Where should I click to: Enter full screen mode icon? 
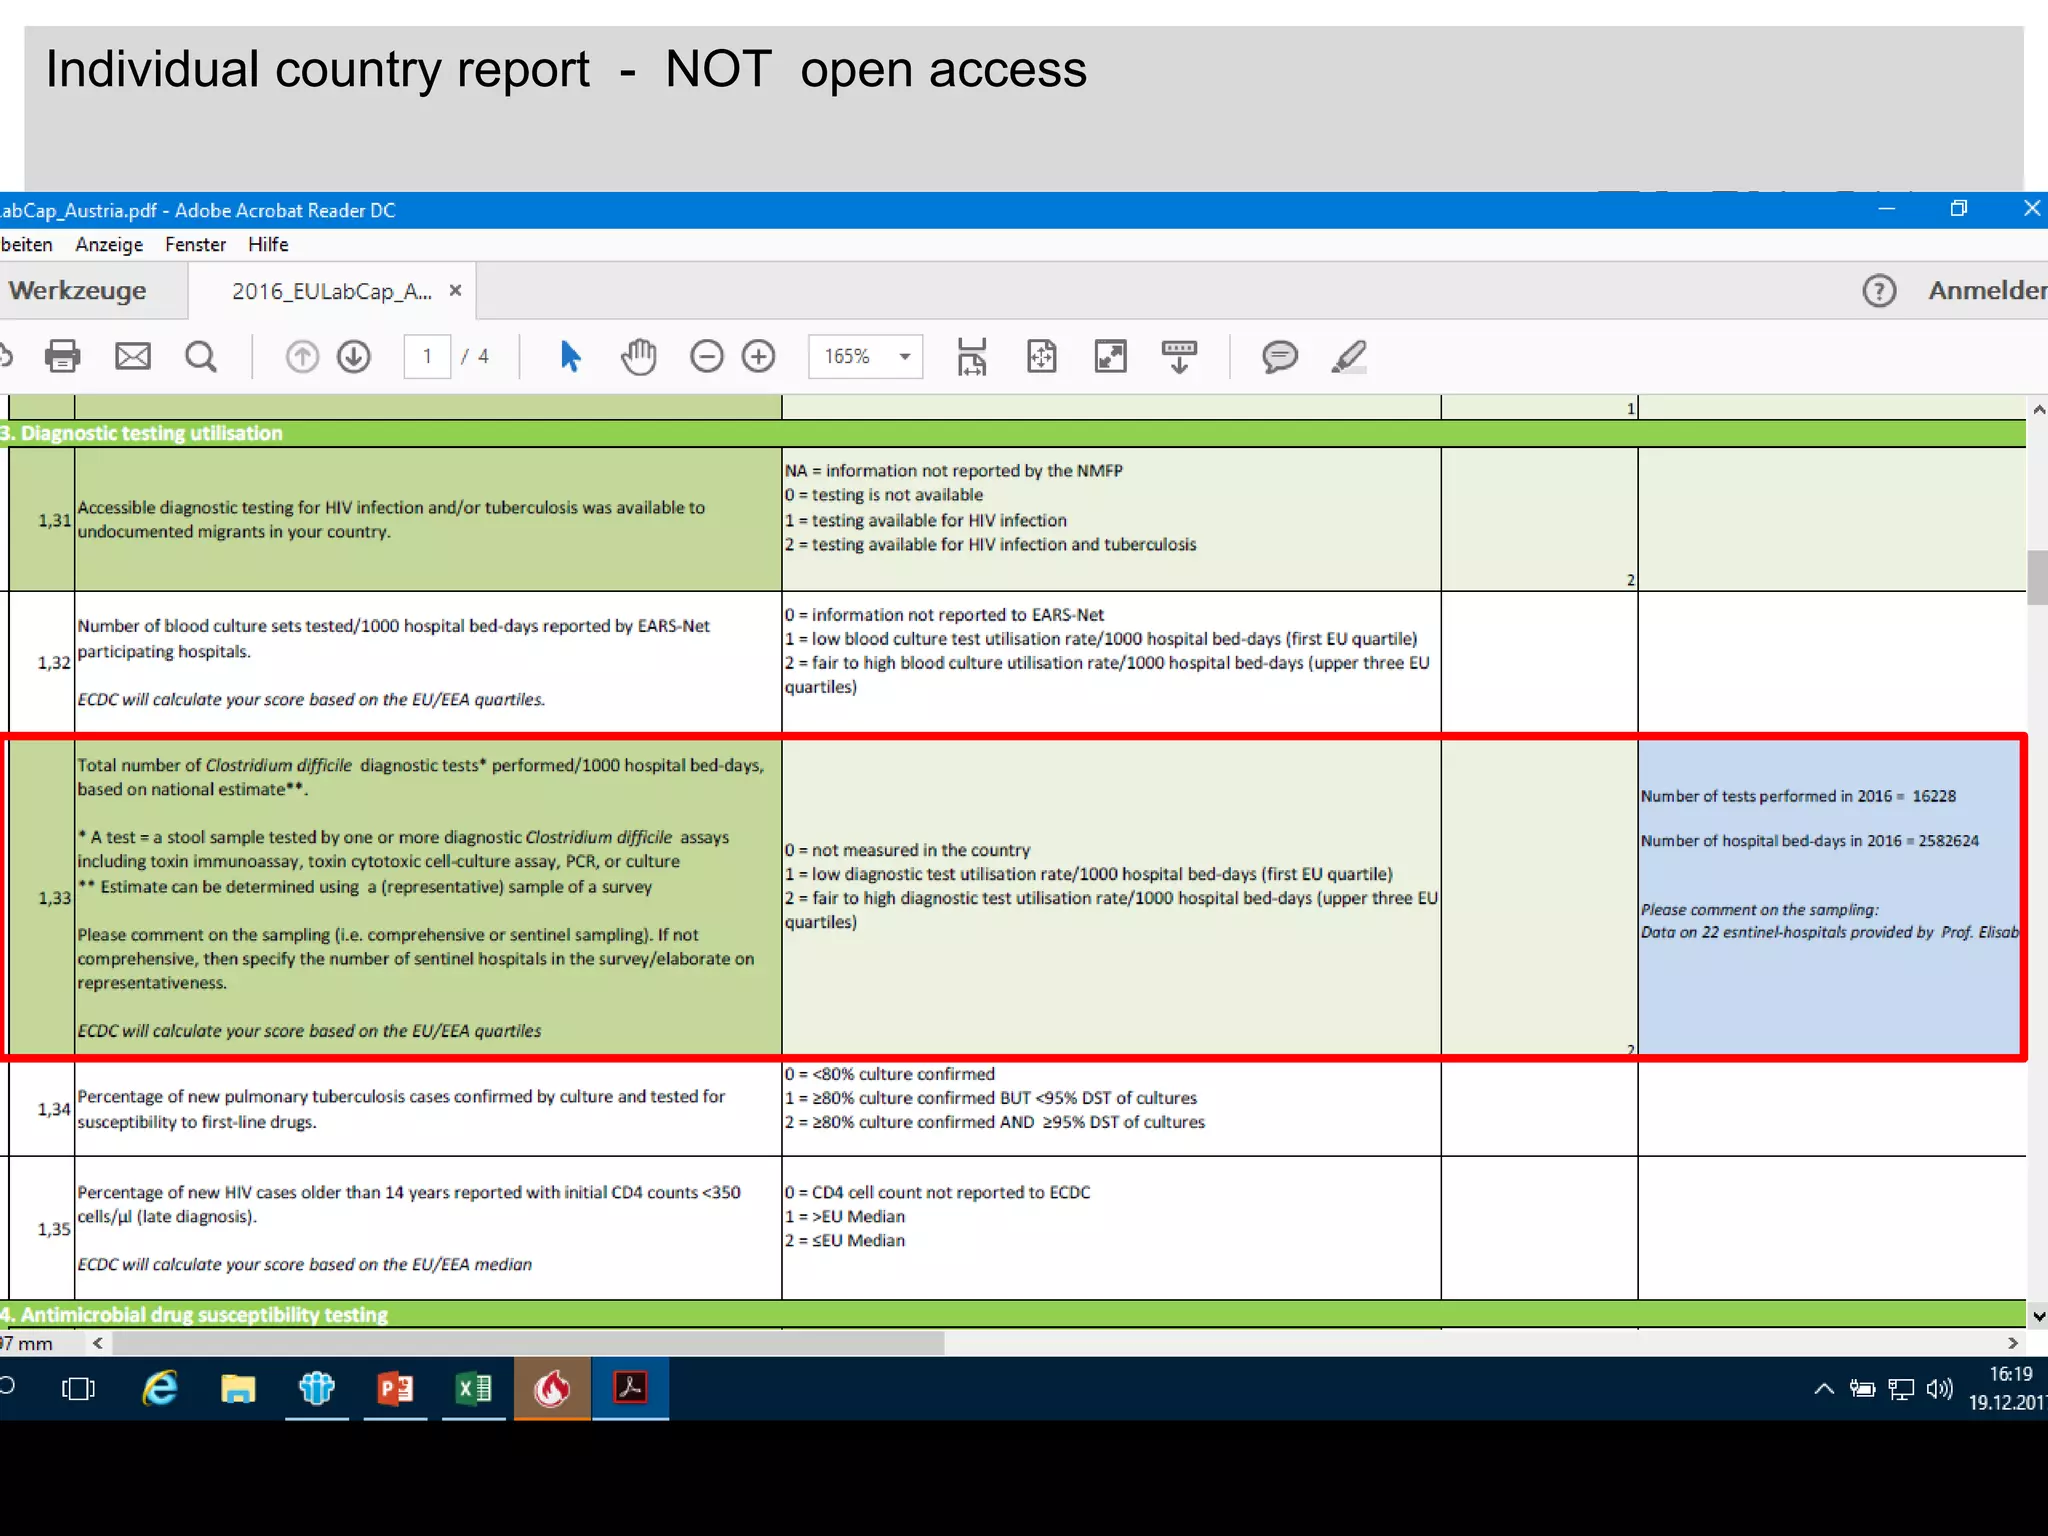pos(1110,356)
